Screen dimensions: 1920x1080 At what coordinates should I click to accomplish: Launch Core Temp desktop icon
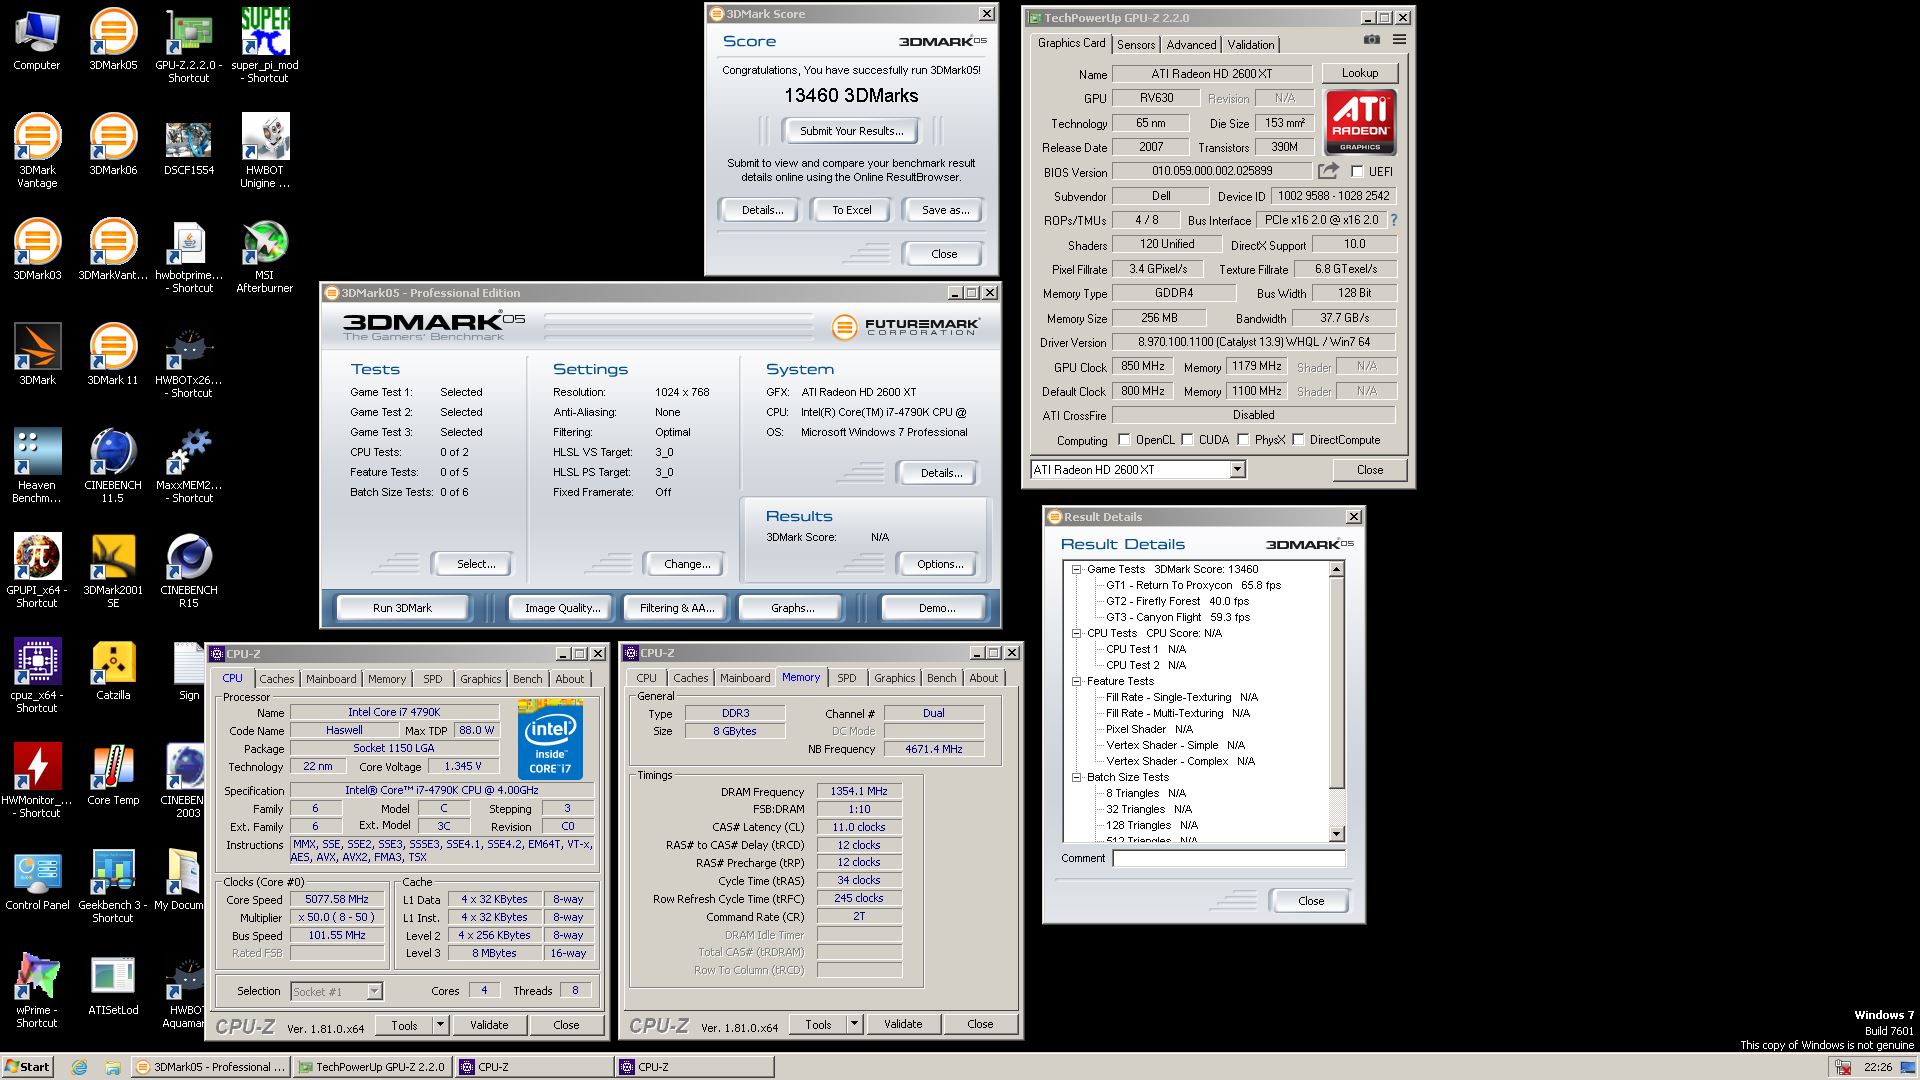[113, 775]
